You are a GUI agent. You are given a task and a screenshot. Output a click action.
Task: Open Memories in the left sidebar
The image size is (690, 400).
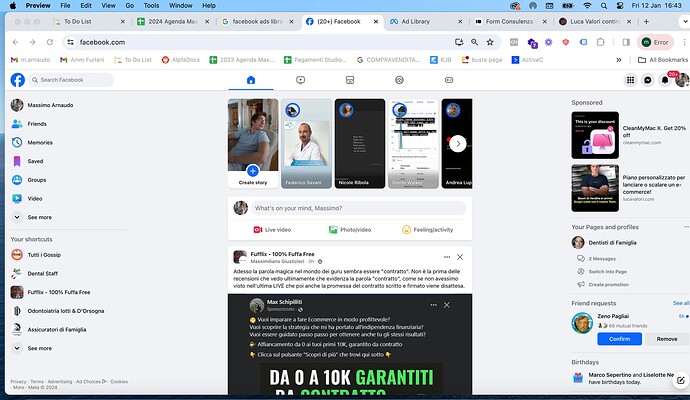[32, 143]
